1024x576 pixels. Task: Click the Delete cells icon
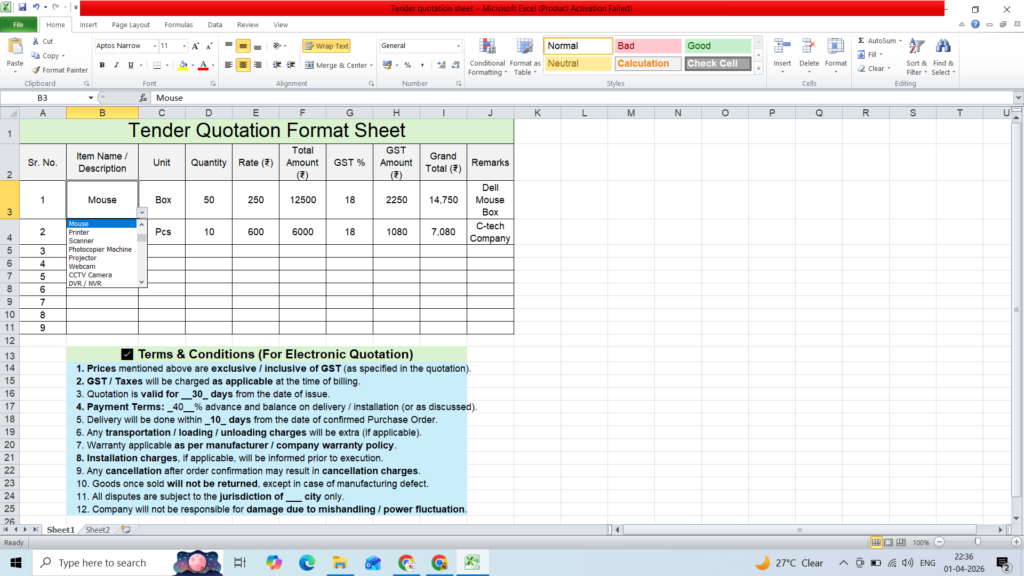(808, 47)
